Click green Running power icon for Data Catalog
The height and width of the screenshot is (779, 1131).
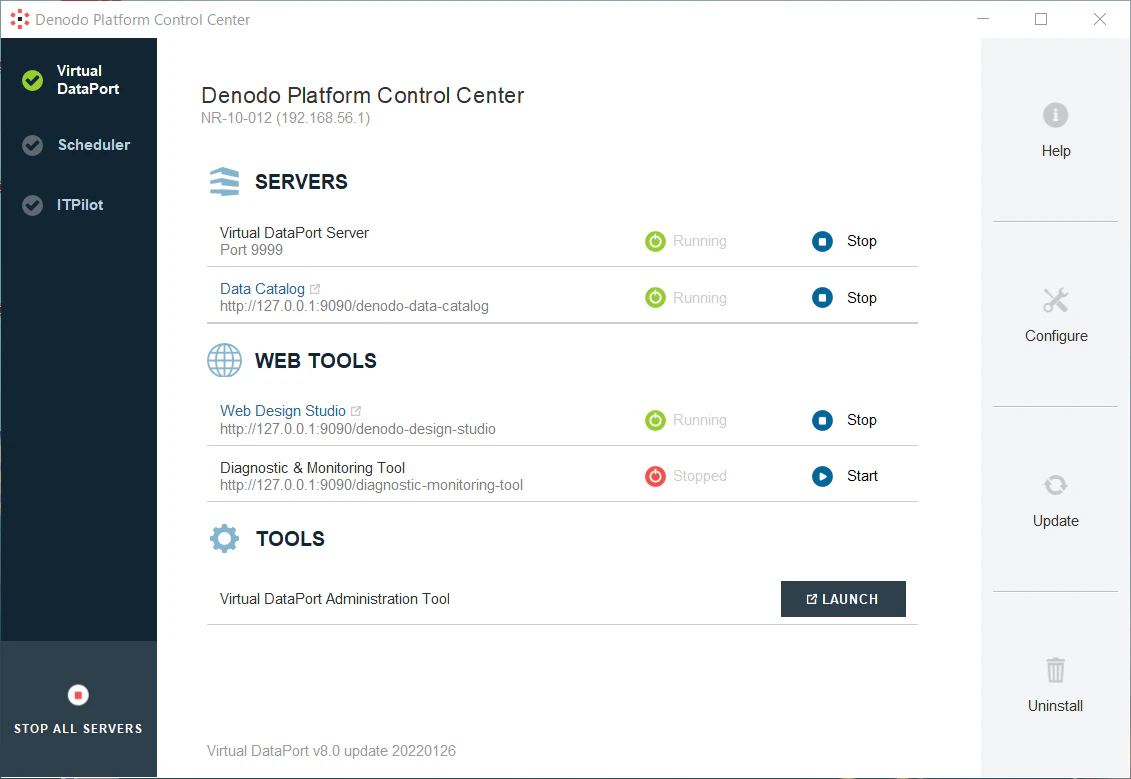(655, 297)
